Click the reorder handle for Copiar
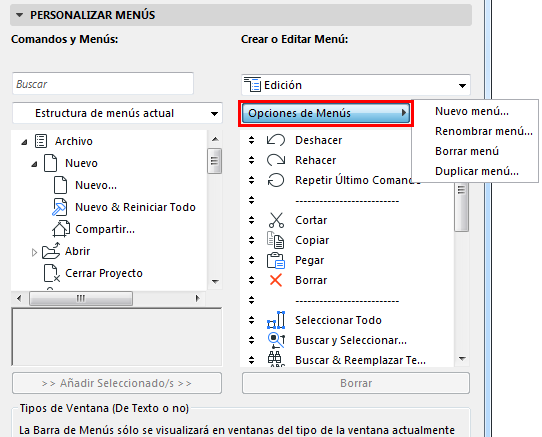The width and height of the screenshot is (542, 437). point(251,240)
